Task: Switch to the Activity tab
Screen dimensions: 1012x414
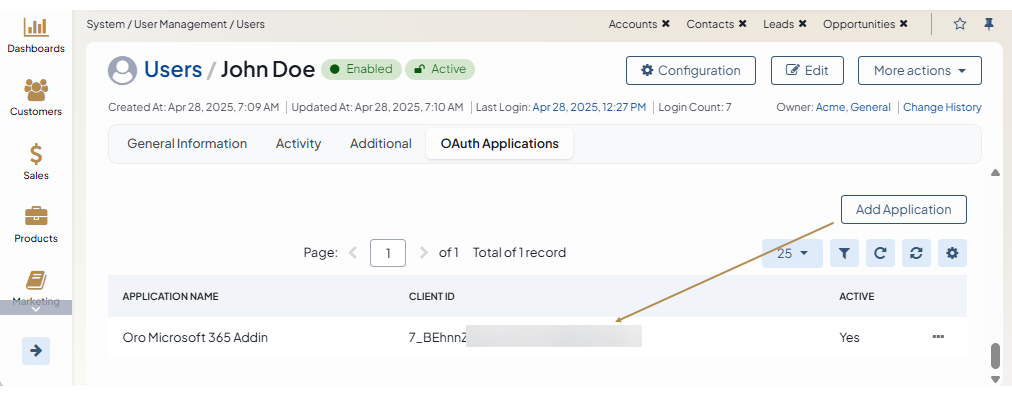Action: click(298, 144)
